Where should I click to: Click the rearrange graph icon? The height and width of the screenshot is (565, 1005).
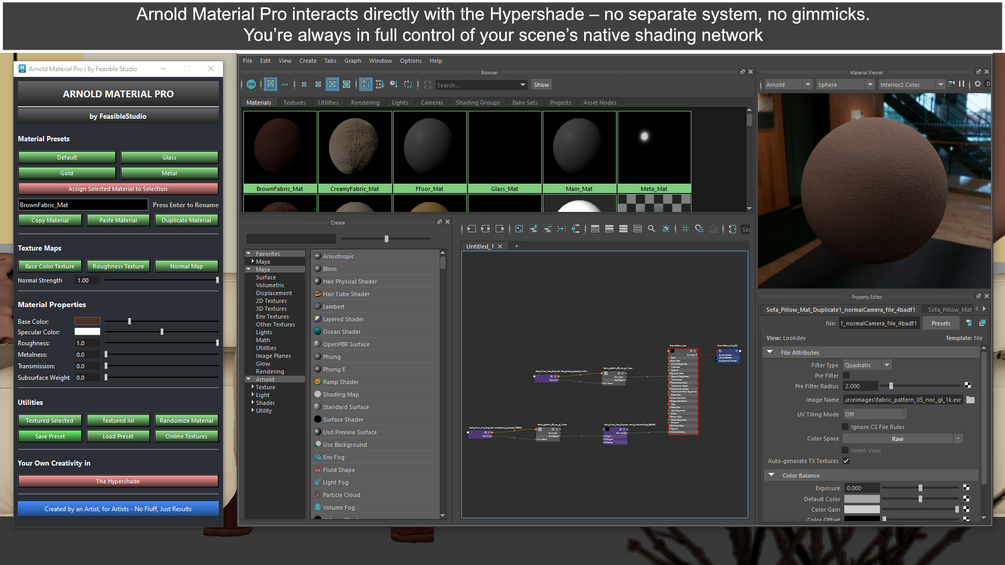point(561,229)
